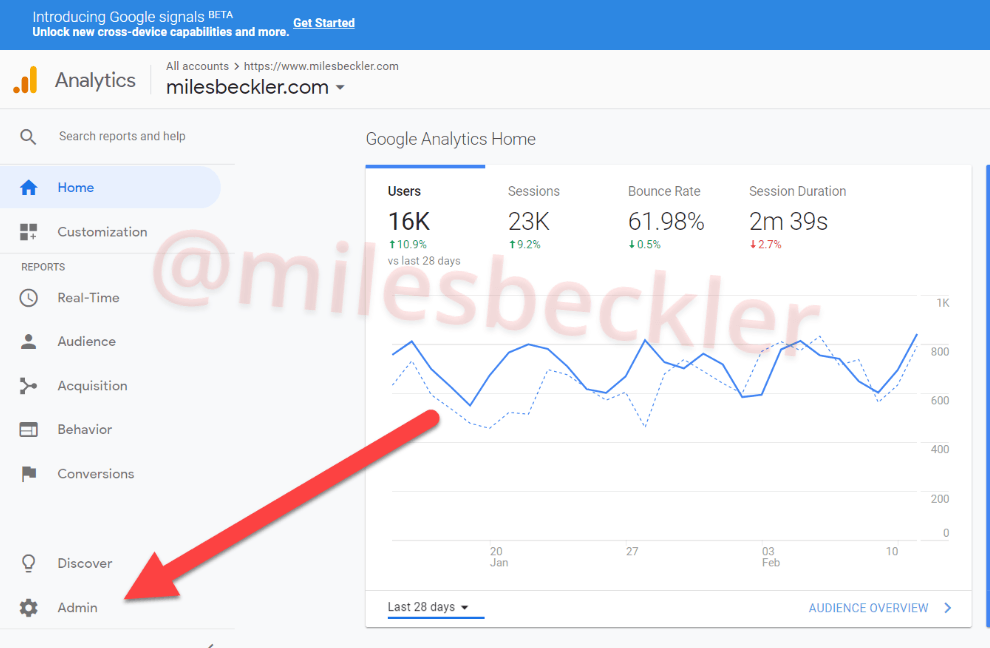This screenshot has width=990, height=648.
Task: Click the https://www.milesbeckler.com breadcrumb
Action: (x=321, y=66)
